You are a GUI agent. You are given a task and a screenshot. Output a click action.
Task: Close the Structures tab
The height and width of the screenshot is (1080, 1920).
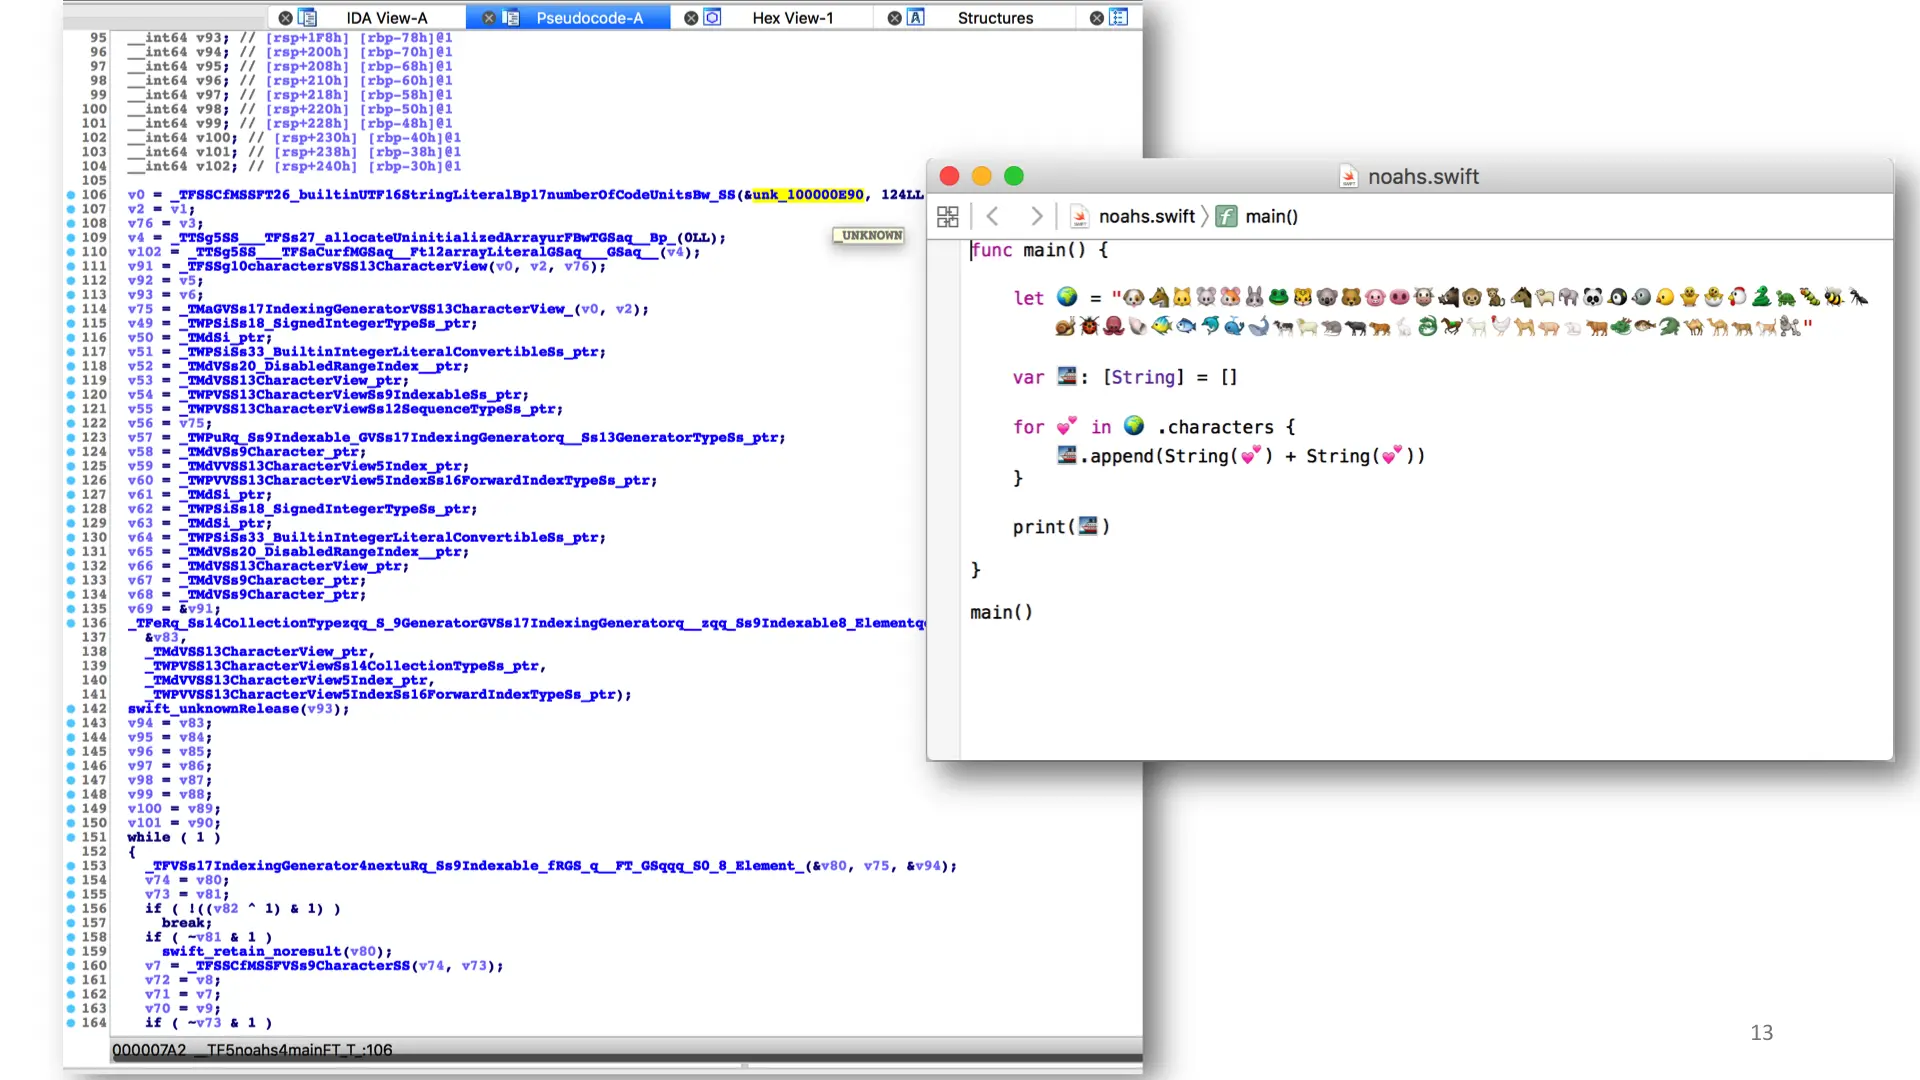(x=895, y=18)
